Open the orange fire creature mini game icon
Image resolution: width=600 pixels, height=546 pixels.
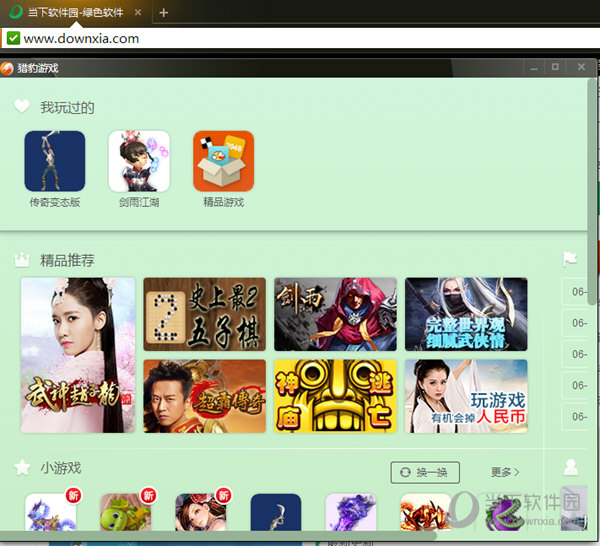(x=426, y=512)
